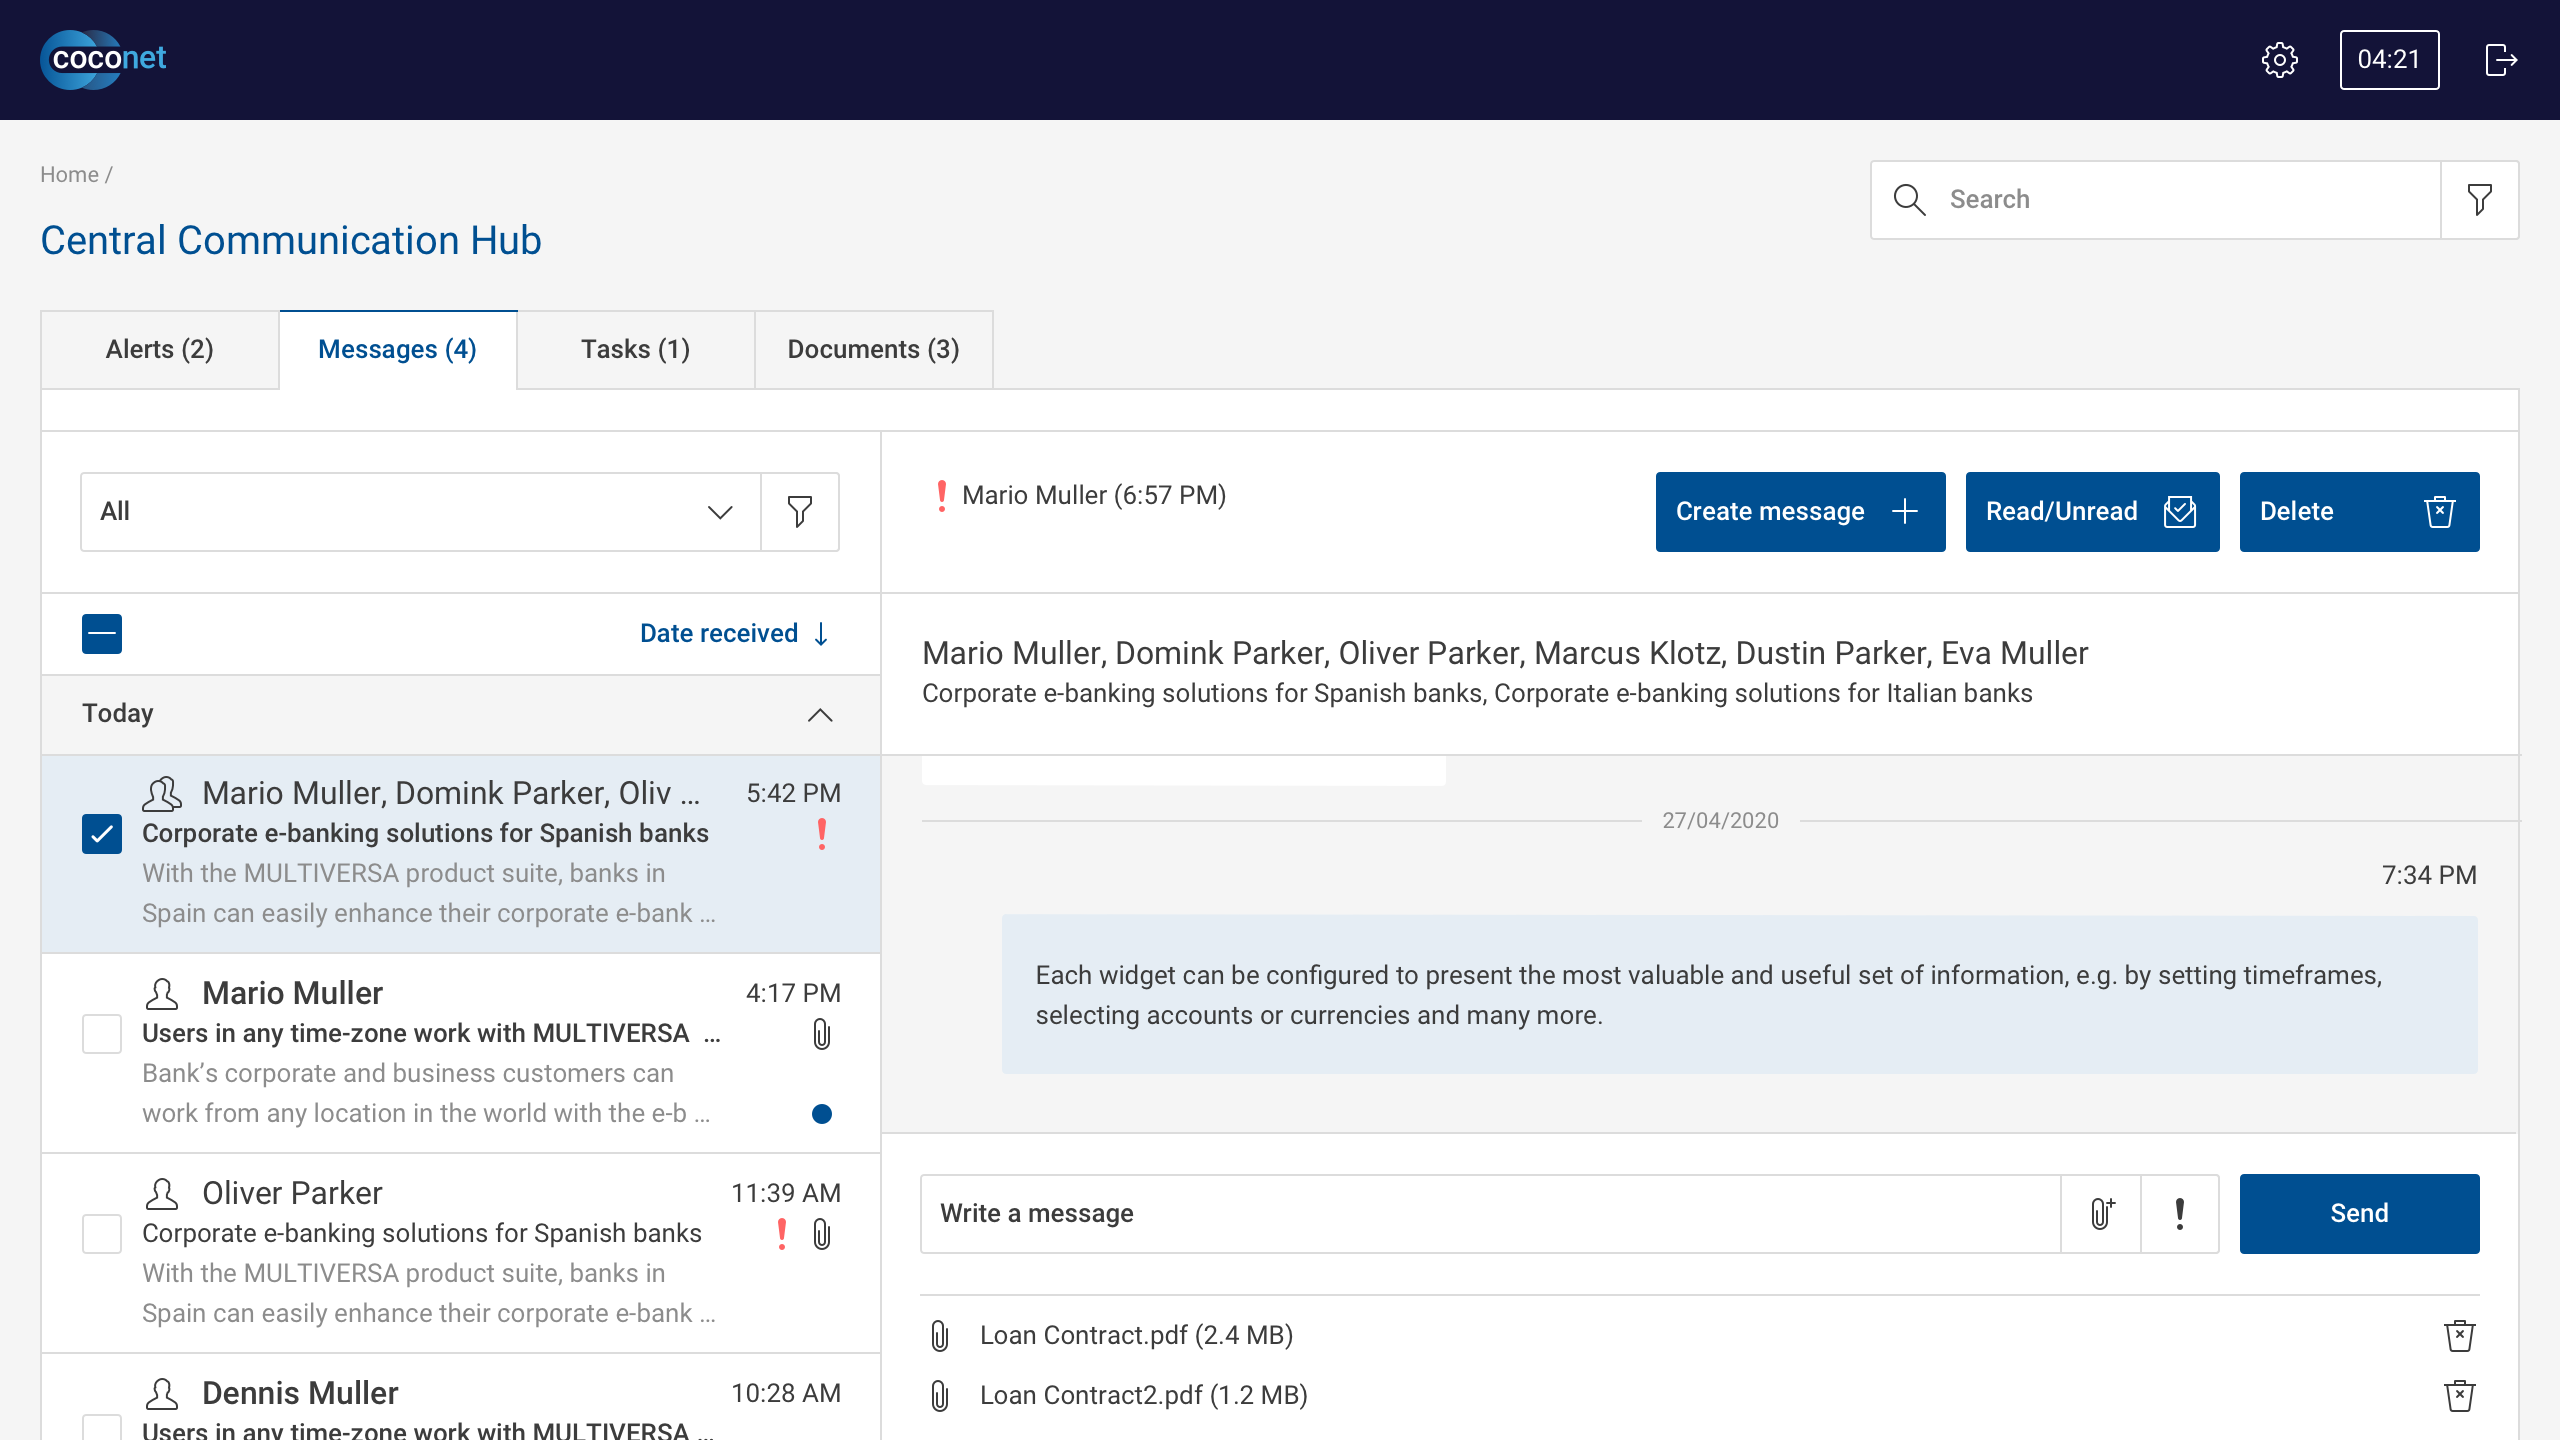
Task: Open settings via the gear icon
Action: (2279, 60)
